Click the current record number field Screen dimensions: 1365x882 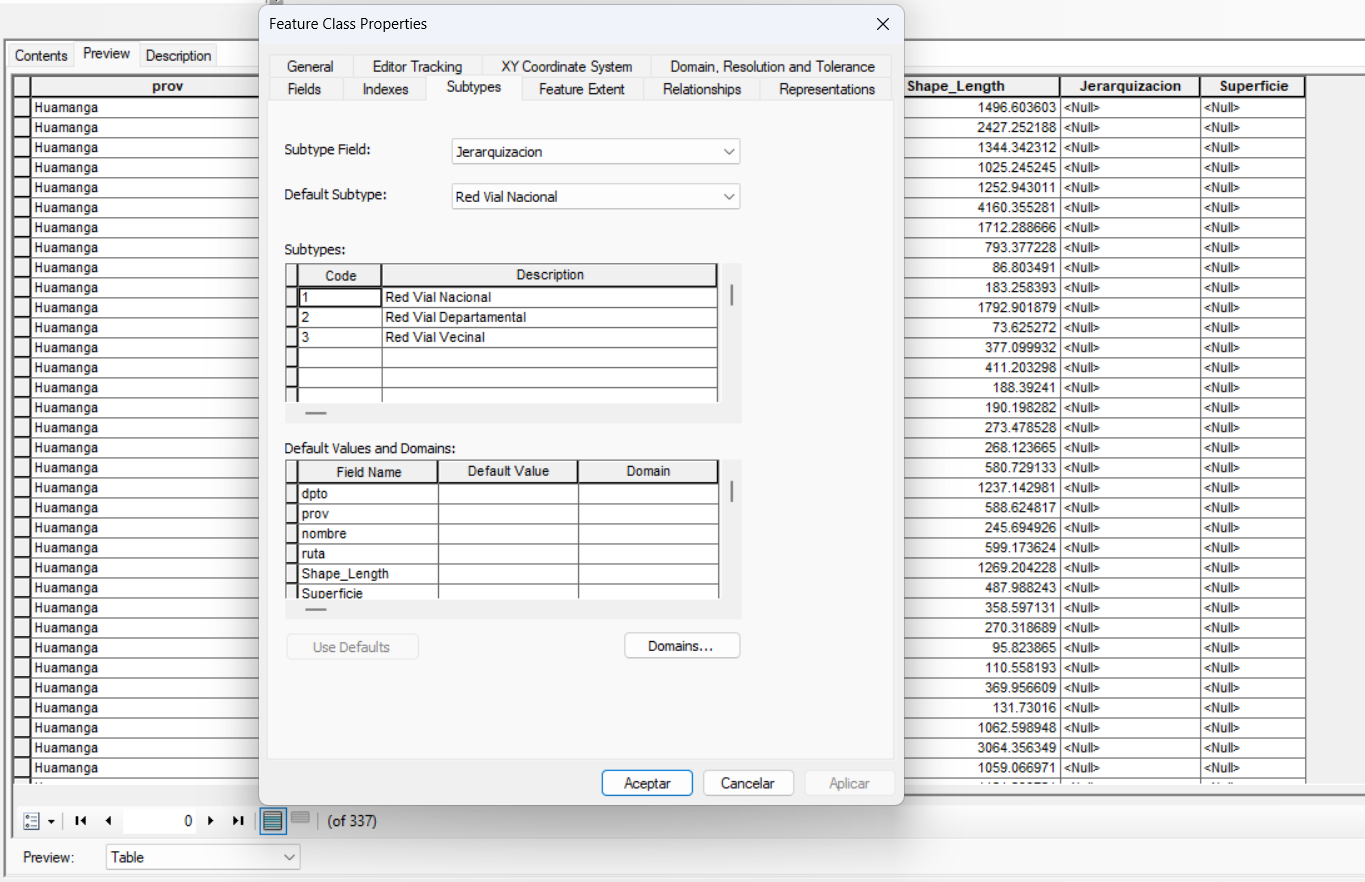pos(158,821)
